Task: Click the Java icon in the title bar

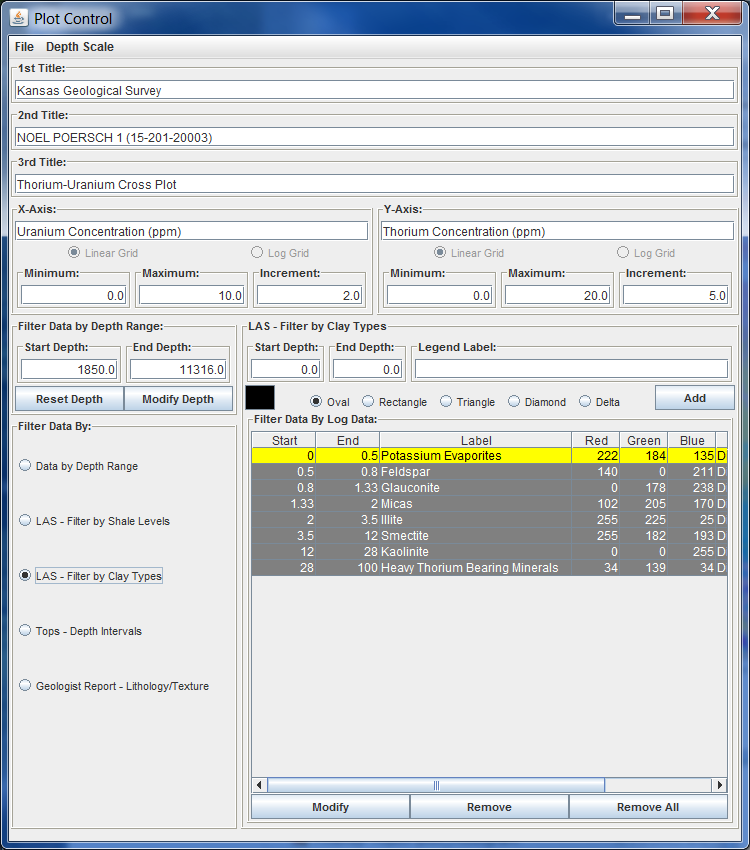Action: (18, 18)
